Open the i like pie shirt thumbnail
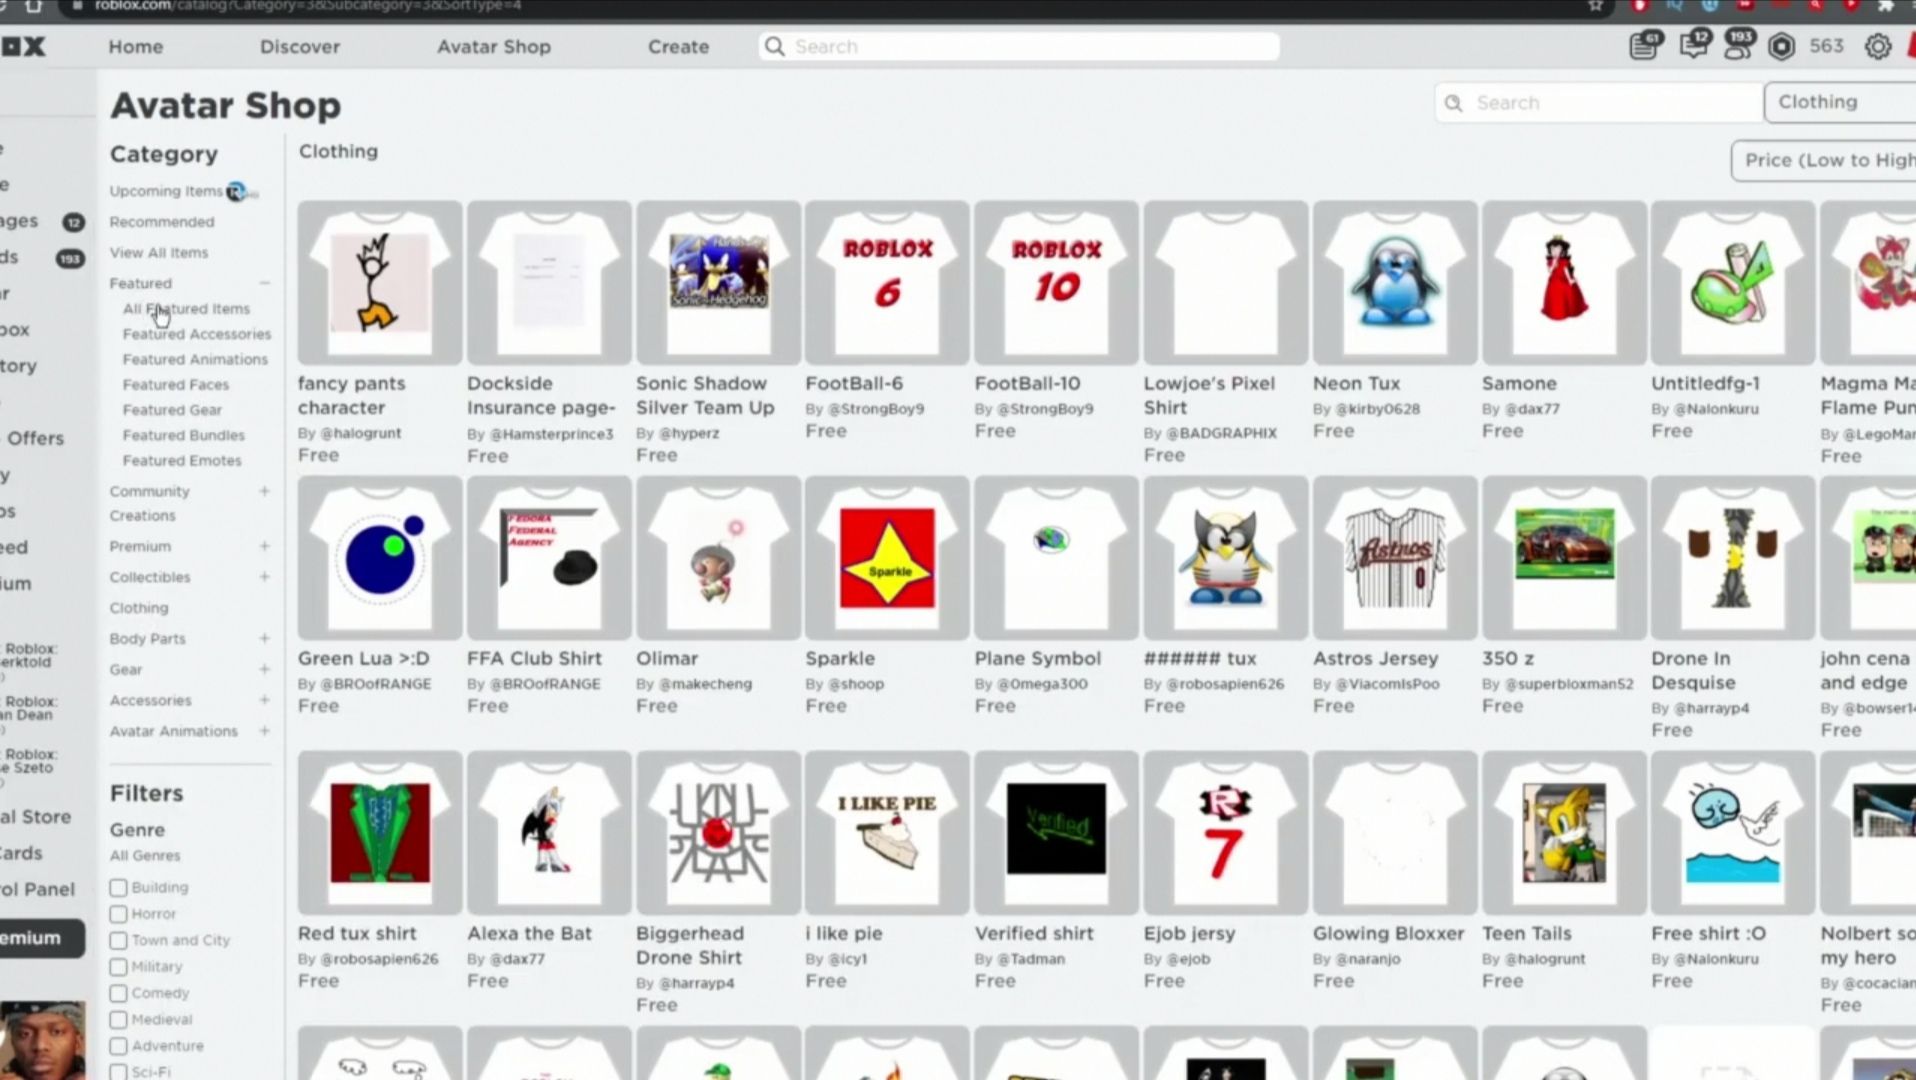Screen dimensions: 1916x1080 (x=887, y=833)
